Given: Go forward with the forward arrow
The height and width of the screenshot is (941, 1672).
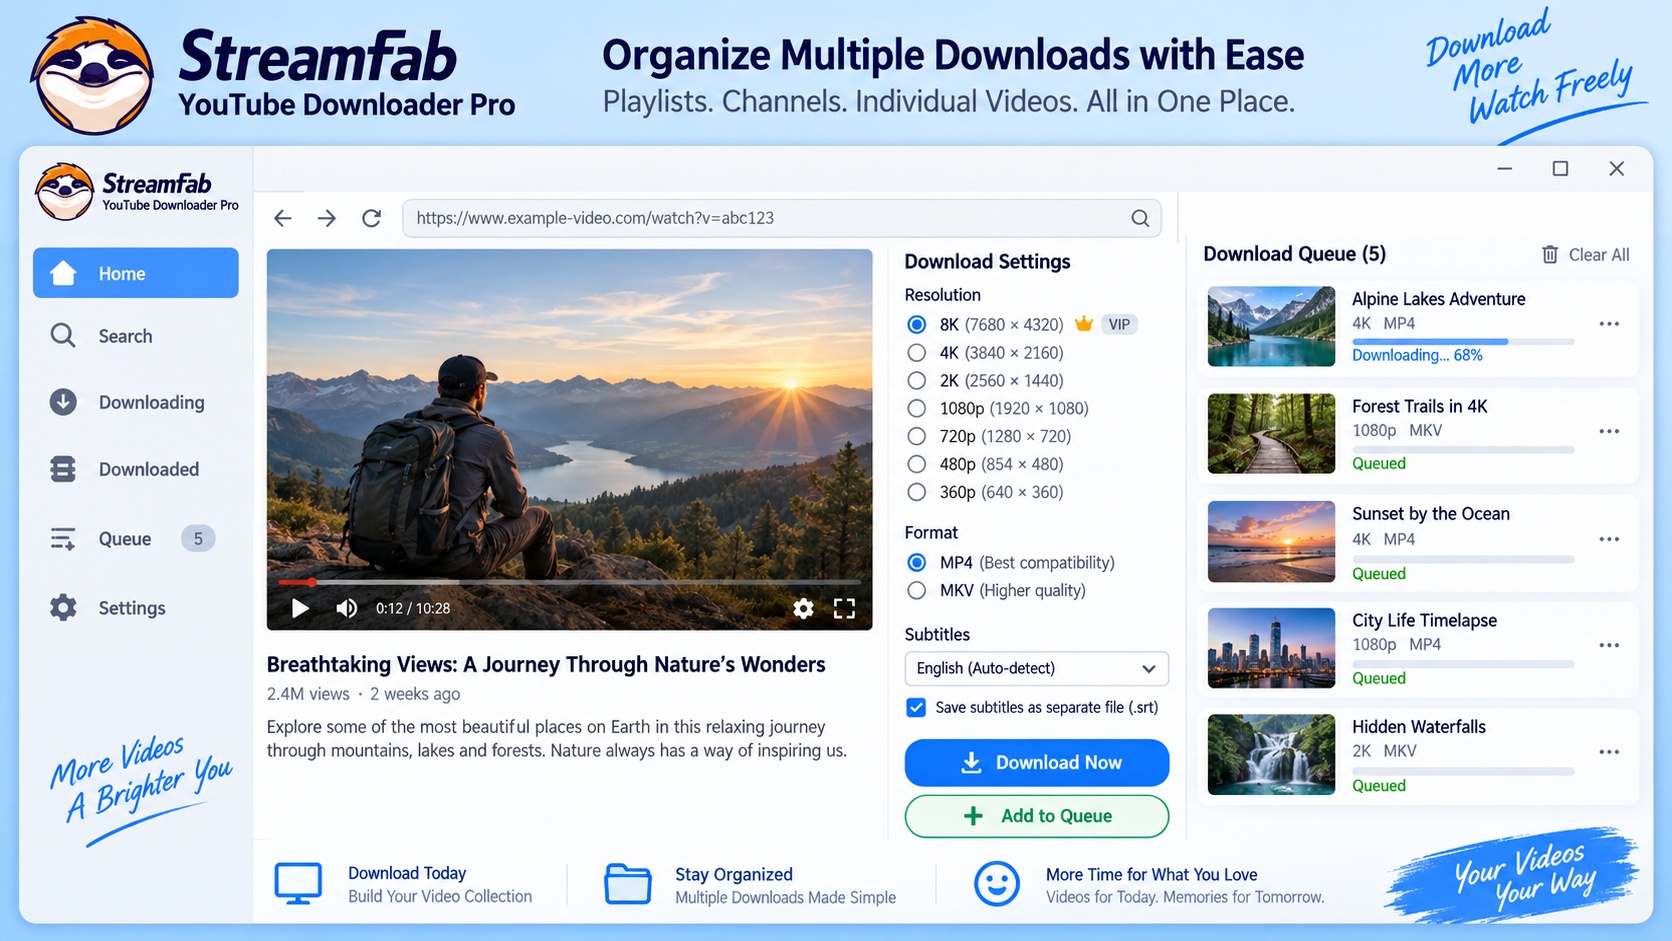Looking at the screenshot, I should (327, 218).
